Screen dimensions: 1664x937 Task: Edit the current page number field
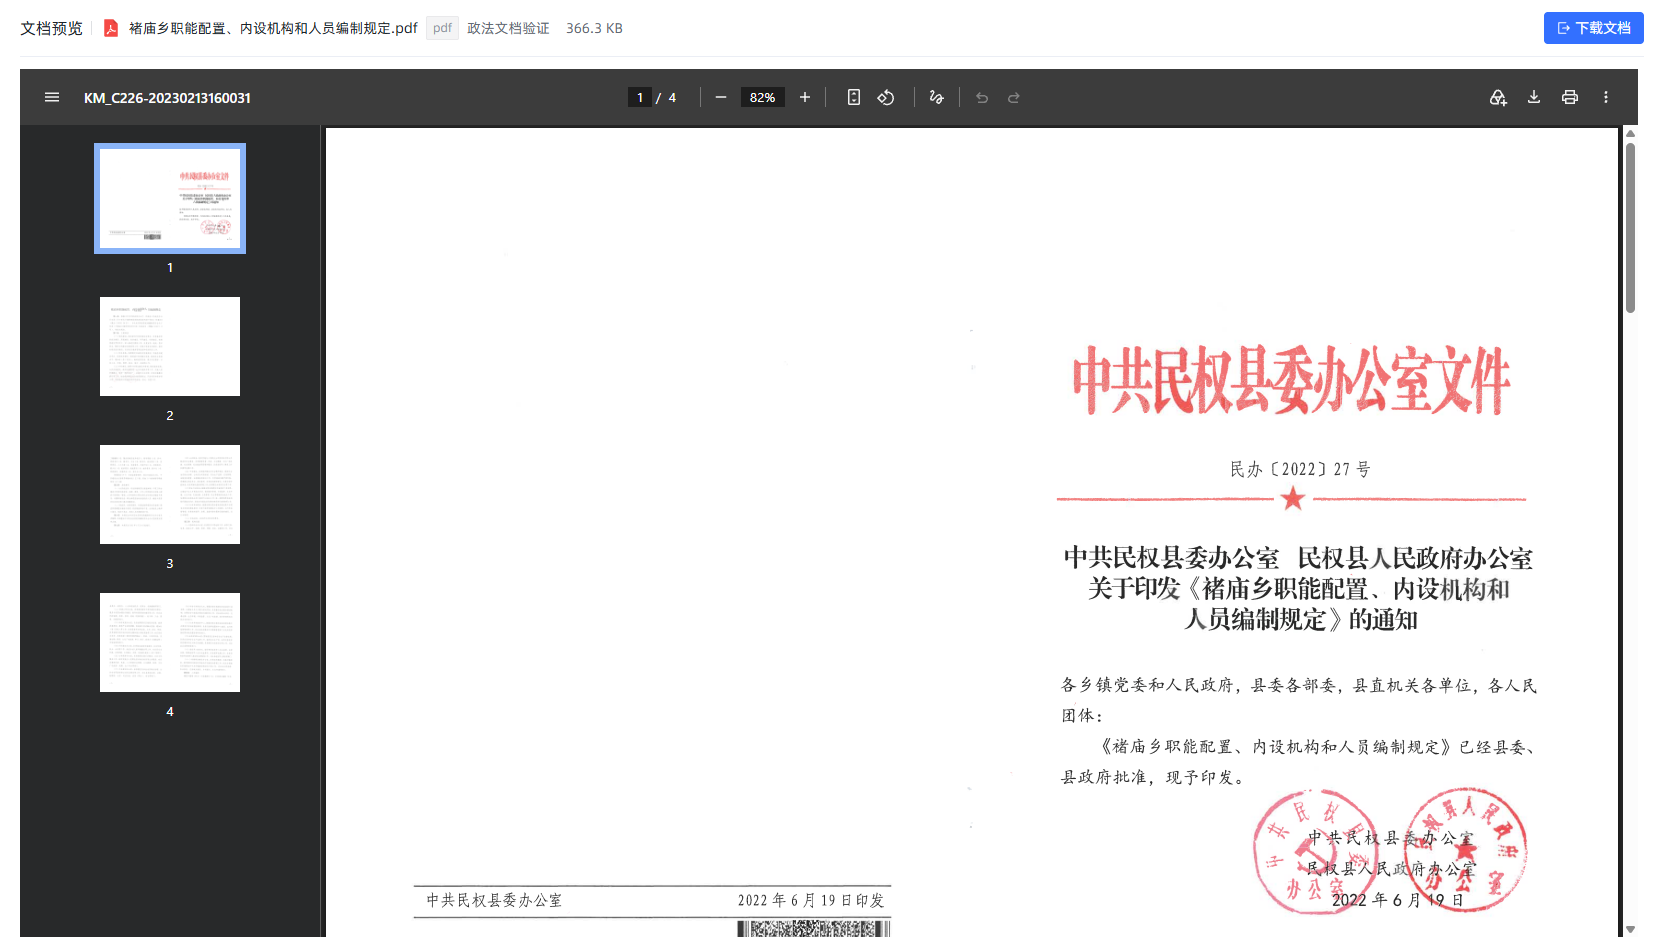coord(640,97)
